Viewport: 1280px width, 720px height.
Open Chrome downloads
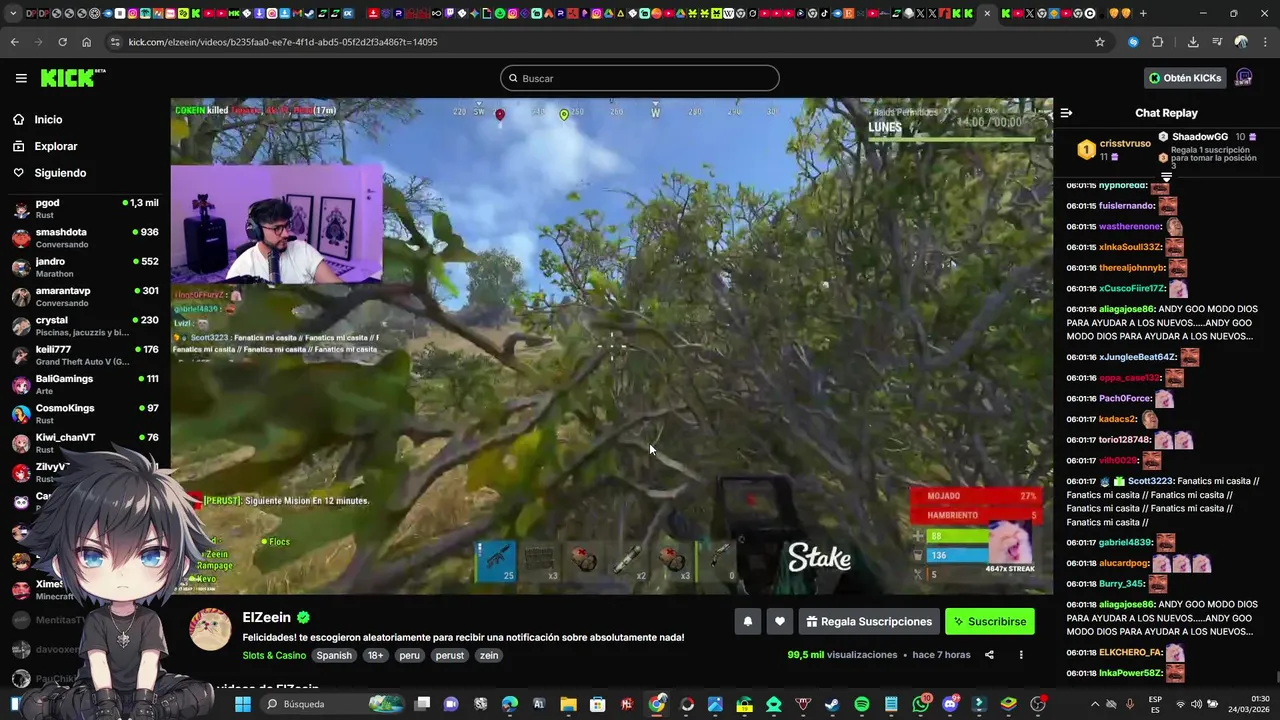(x=1193, y=42)
